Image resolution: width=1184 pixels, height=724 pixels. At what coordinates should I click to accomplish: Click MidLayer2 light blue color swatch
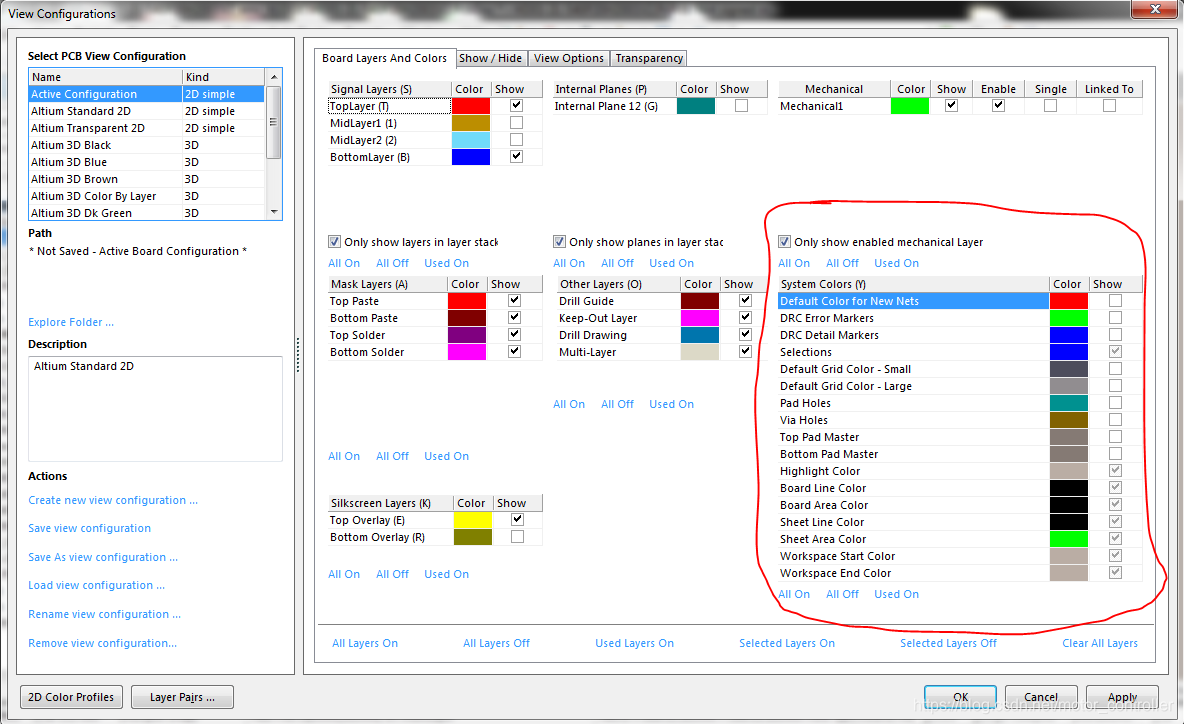point(470,140)
